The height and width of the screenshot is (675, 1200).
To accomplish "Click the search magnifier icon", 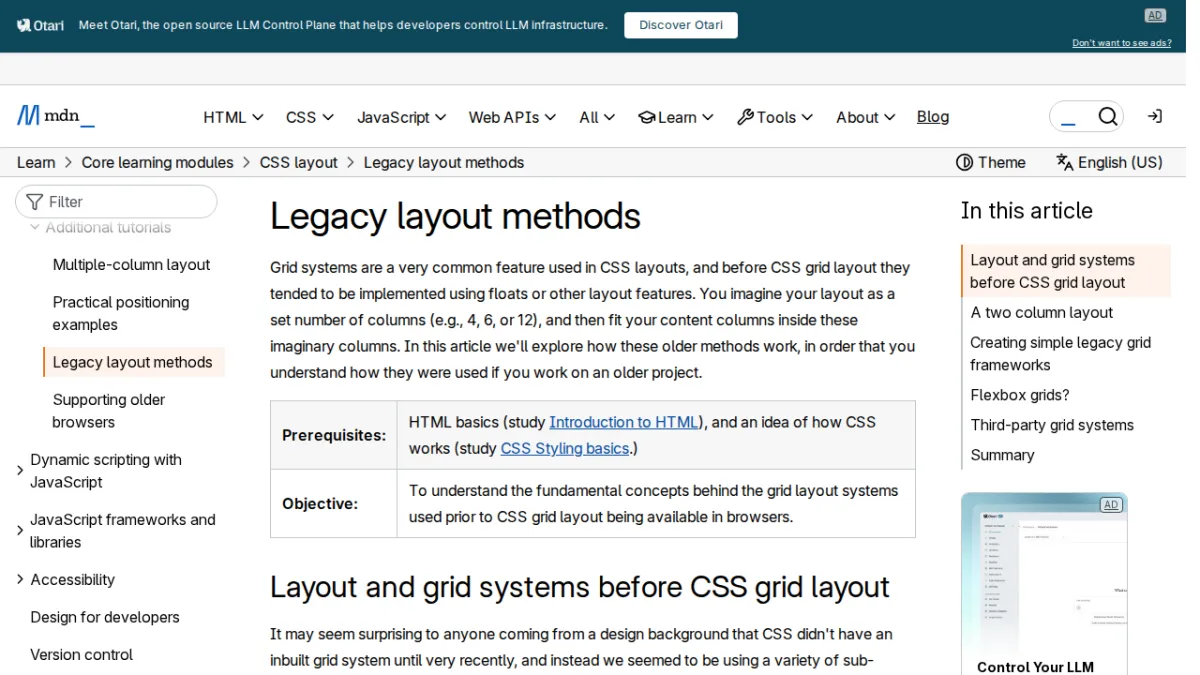I will click(x=1107, y=117).
